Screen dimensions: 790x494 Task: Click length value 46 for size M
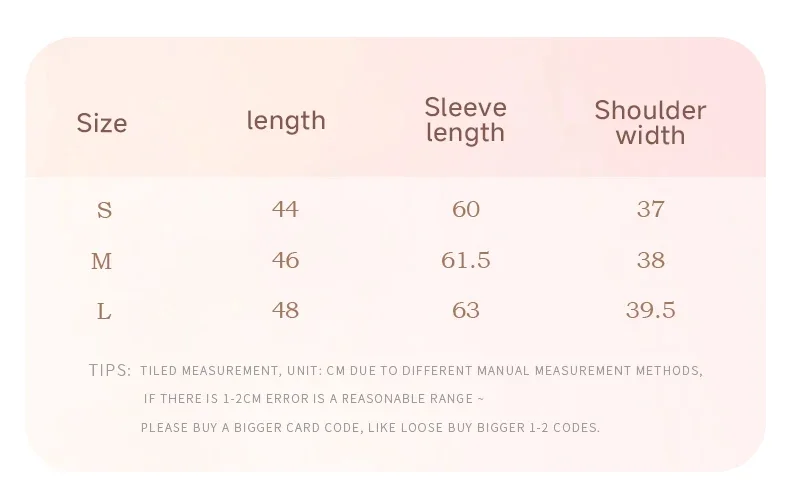click(285, 260)
